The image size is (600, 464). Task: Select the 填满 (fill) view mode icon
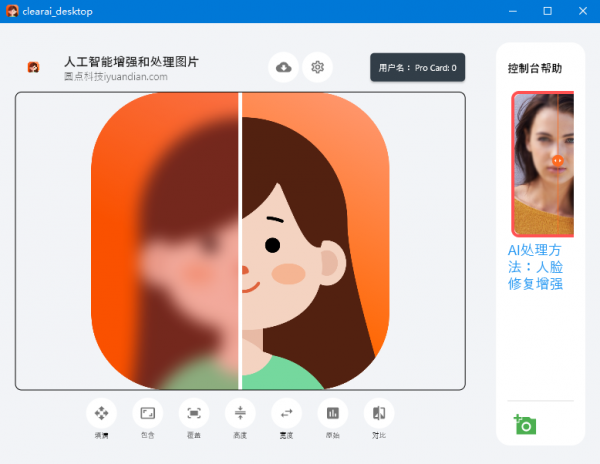pos(101,413)
